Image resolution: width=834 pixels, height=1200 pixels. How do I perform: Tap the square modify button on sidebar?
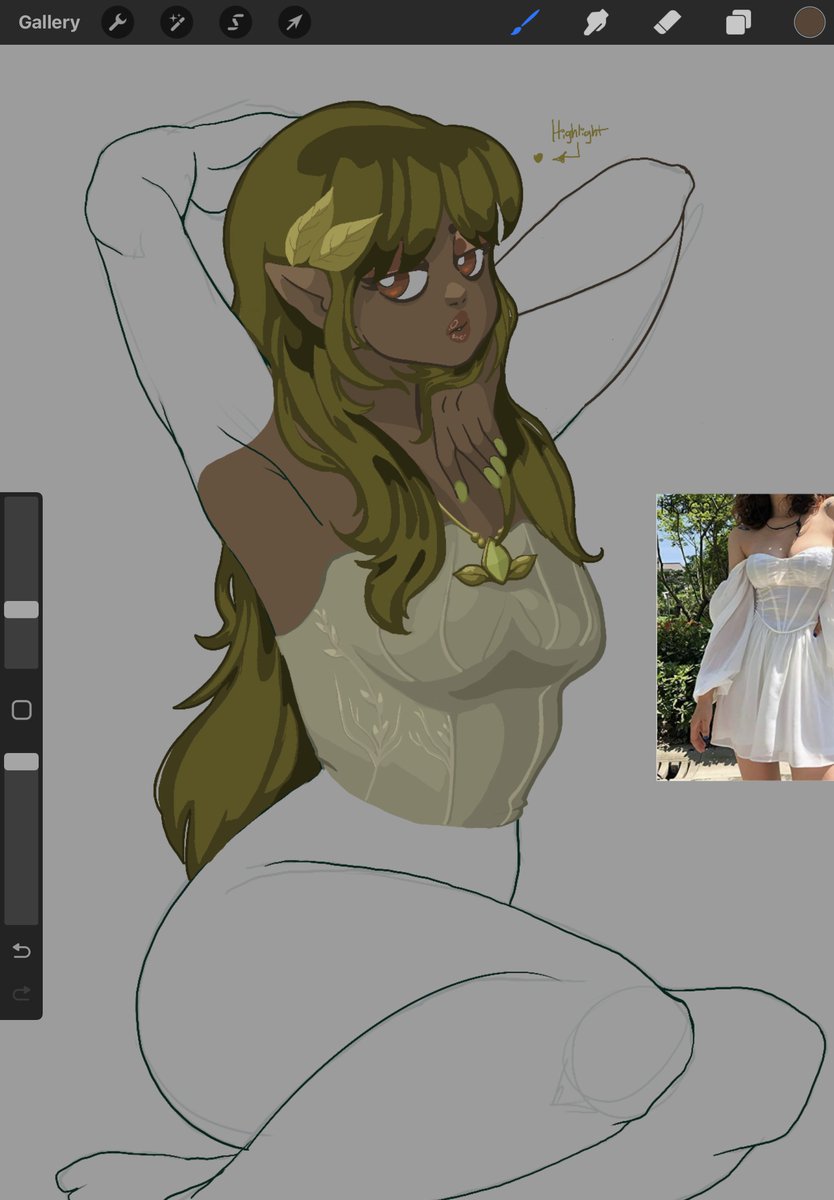(x=21, y=710)
